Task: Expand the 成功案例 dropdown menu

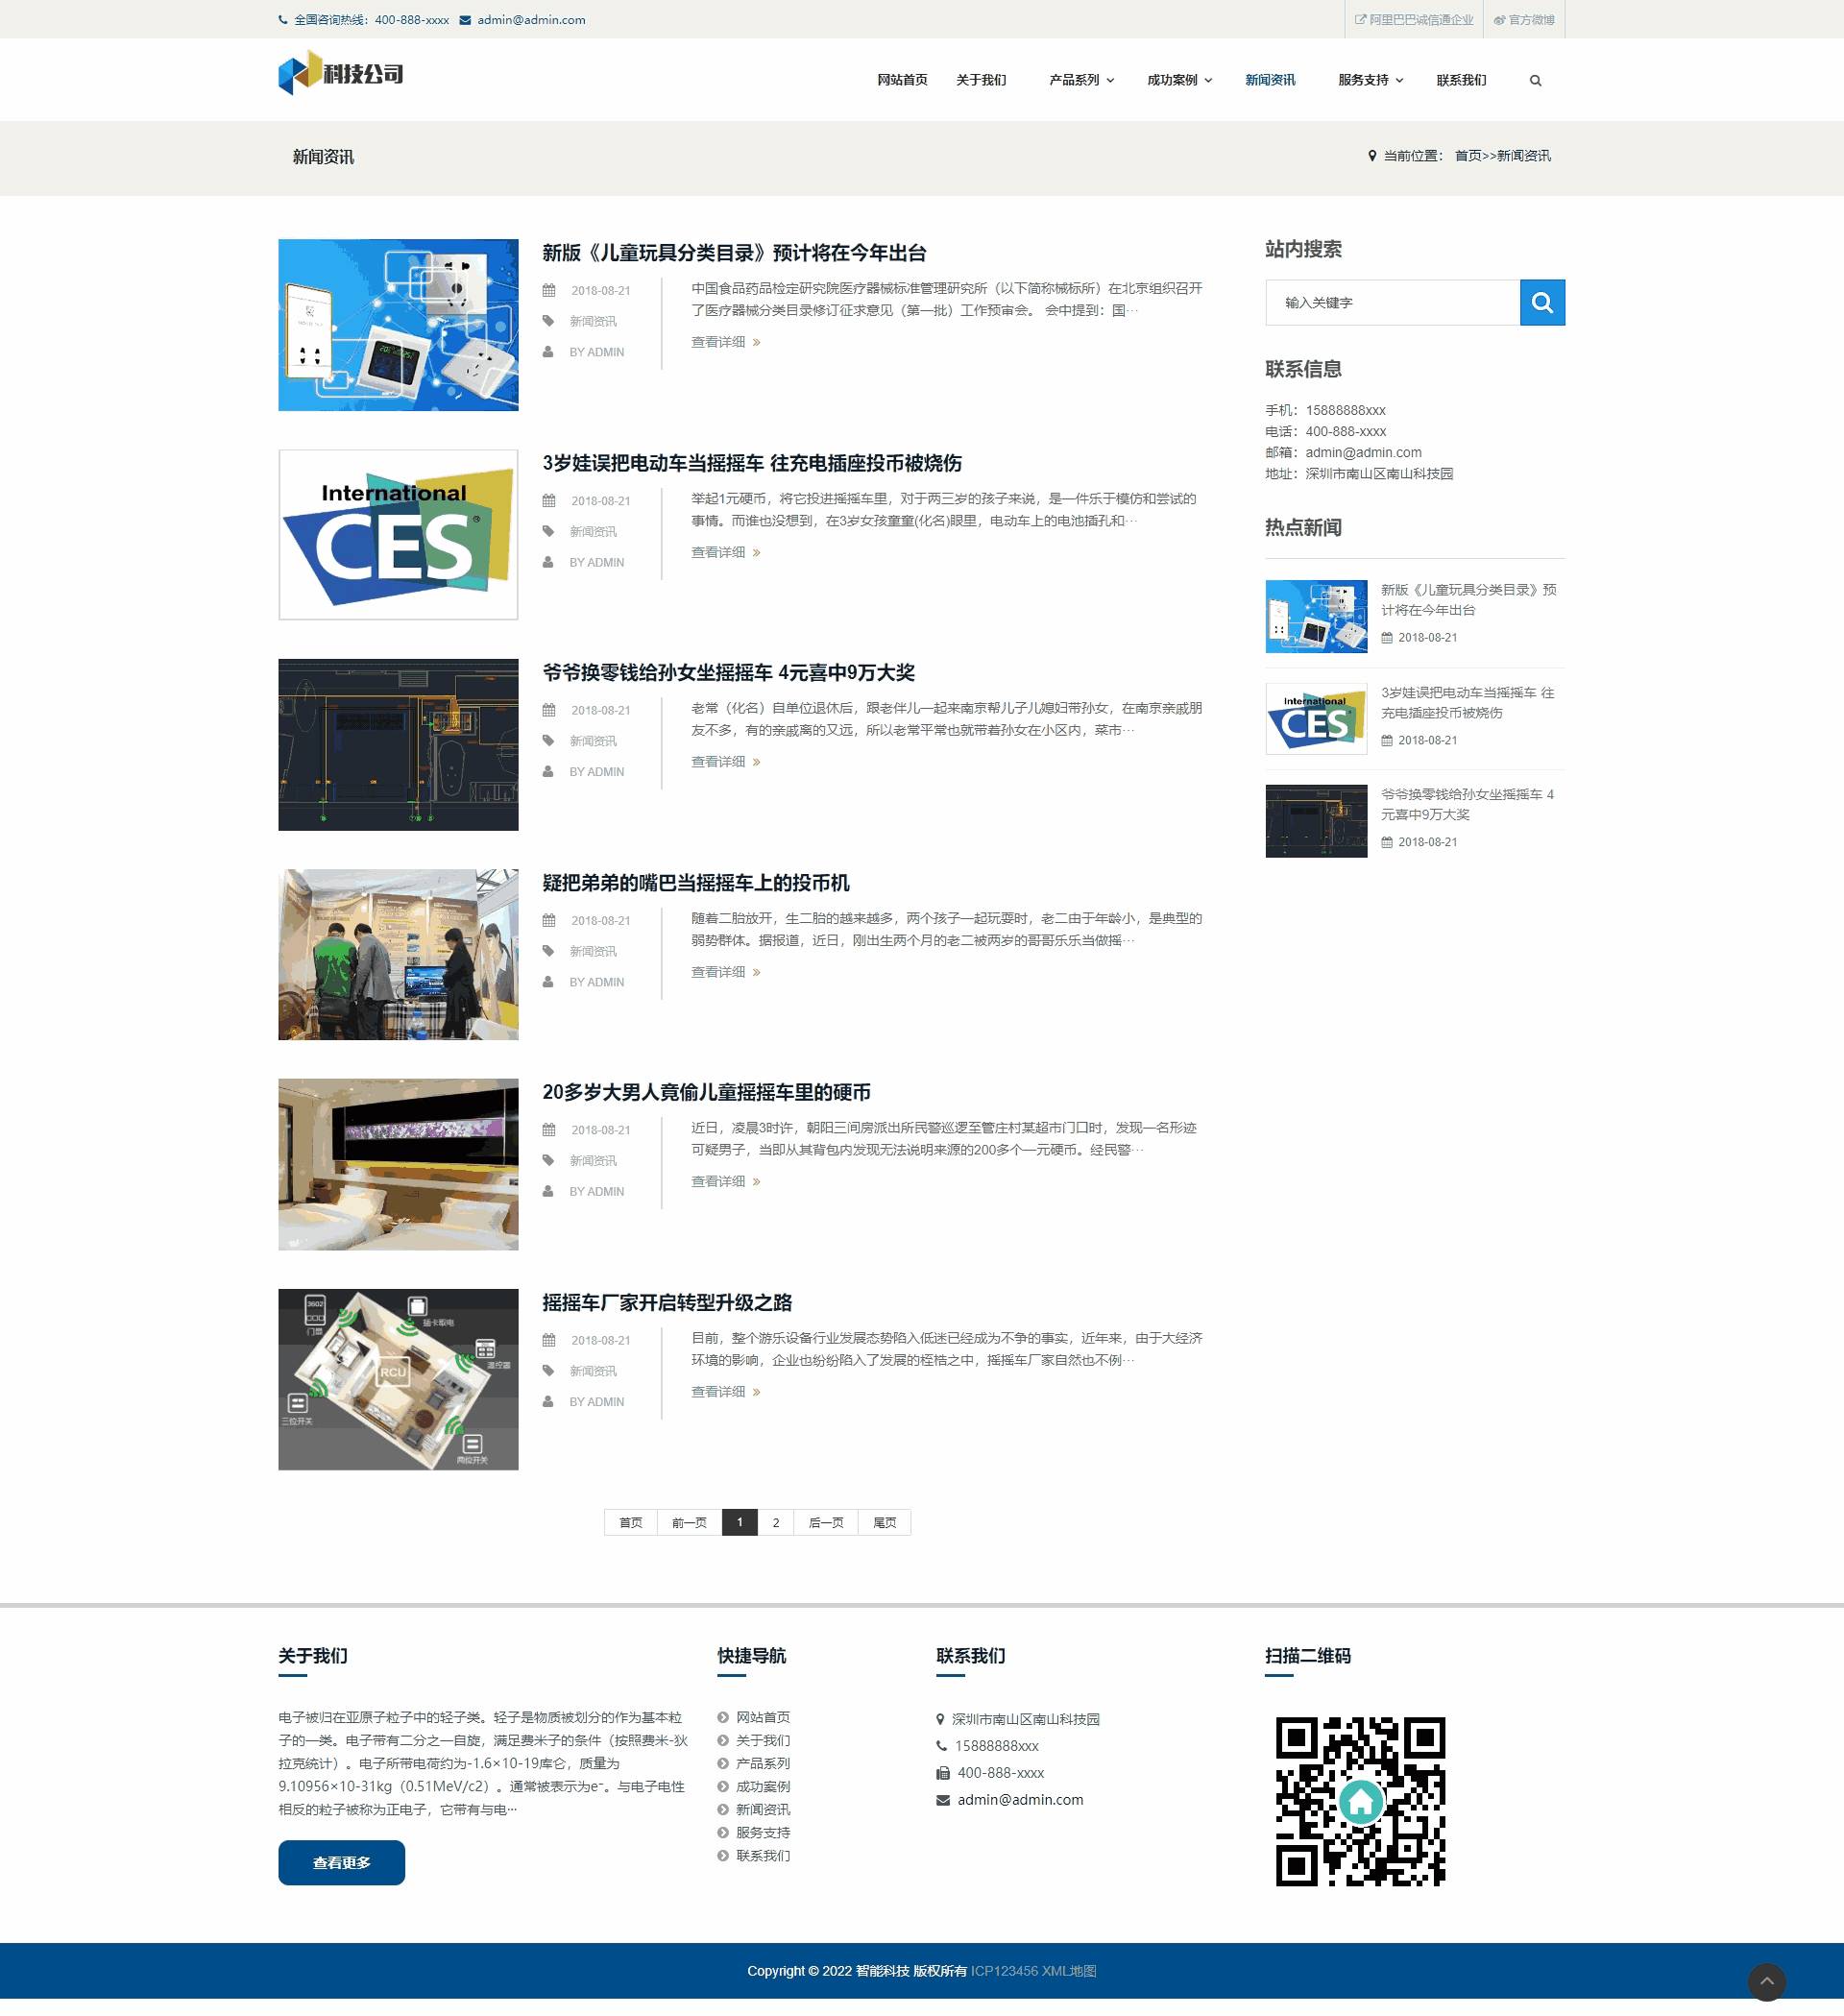Action: pos(1179,80)
